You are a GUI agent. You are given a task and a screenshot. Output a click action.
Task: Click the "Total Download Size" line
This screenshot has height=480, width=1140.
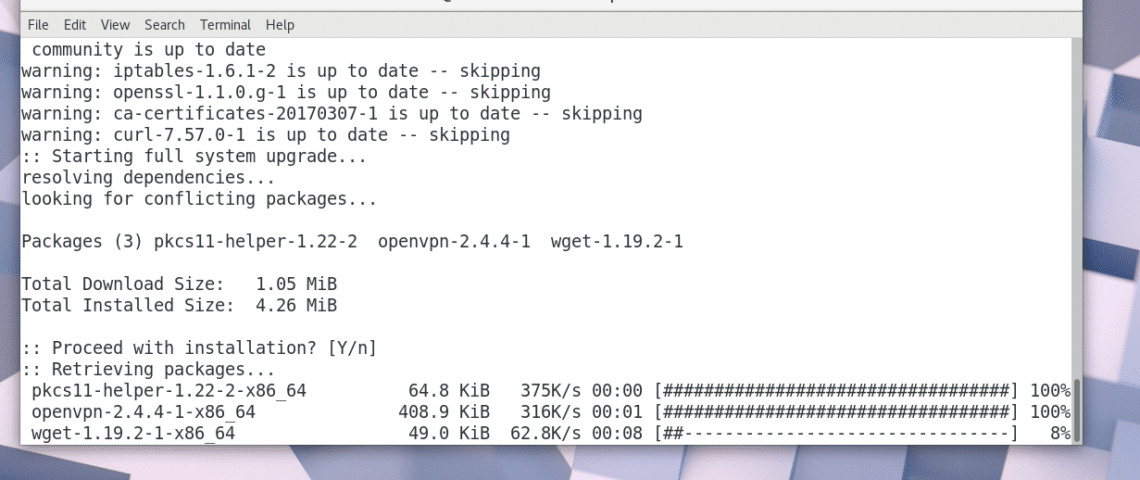[x=179, y=284]
